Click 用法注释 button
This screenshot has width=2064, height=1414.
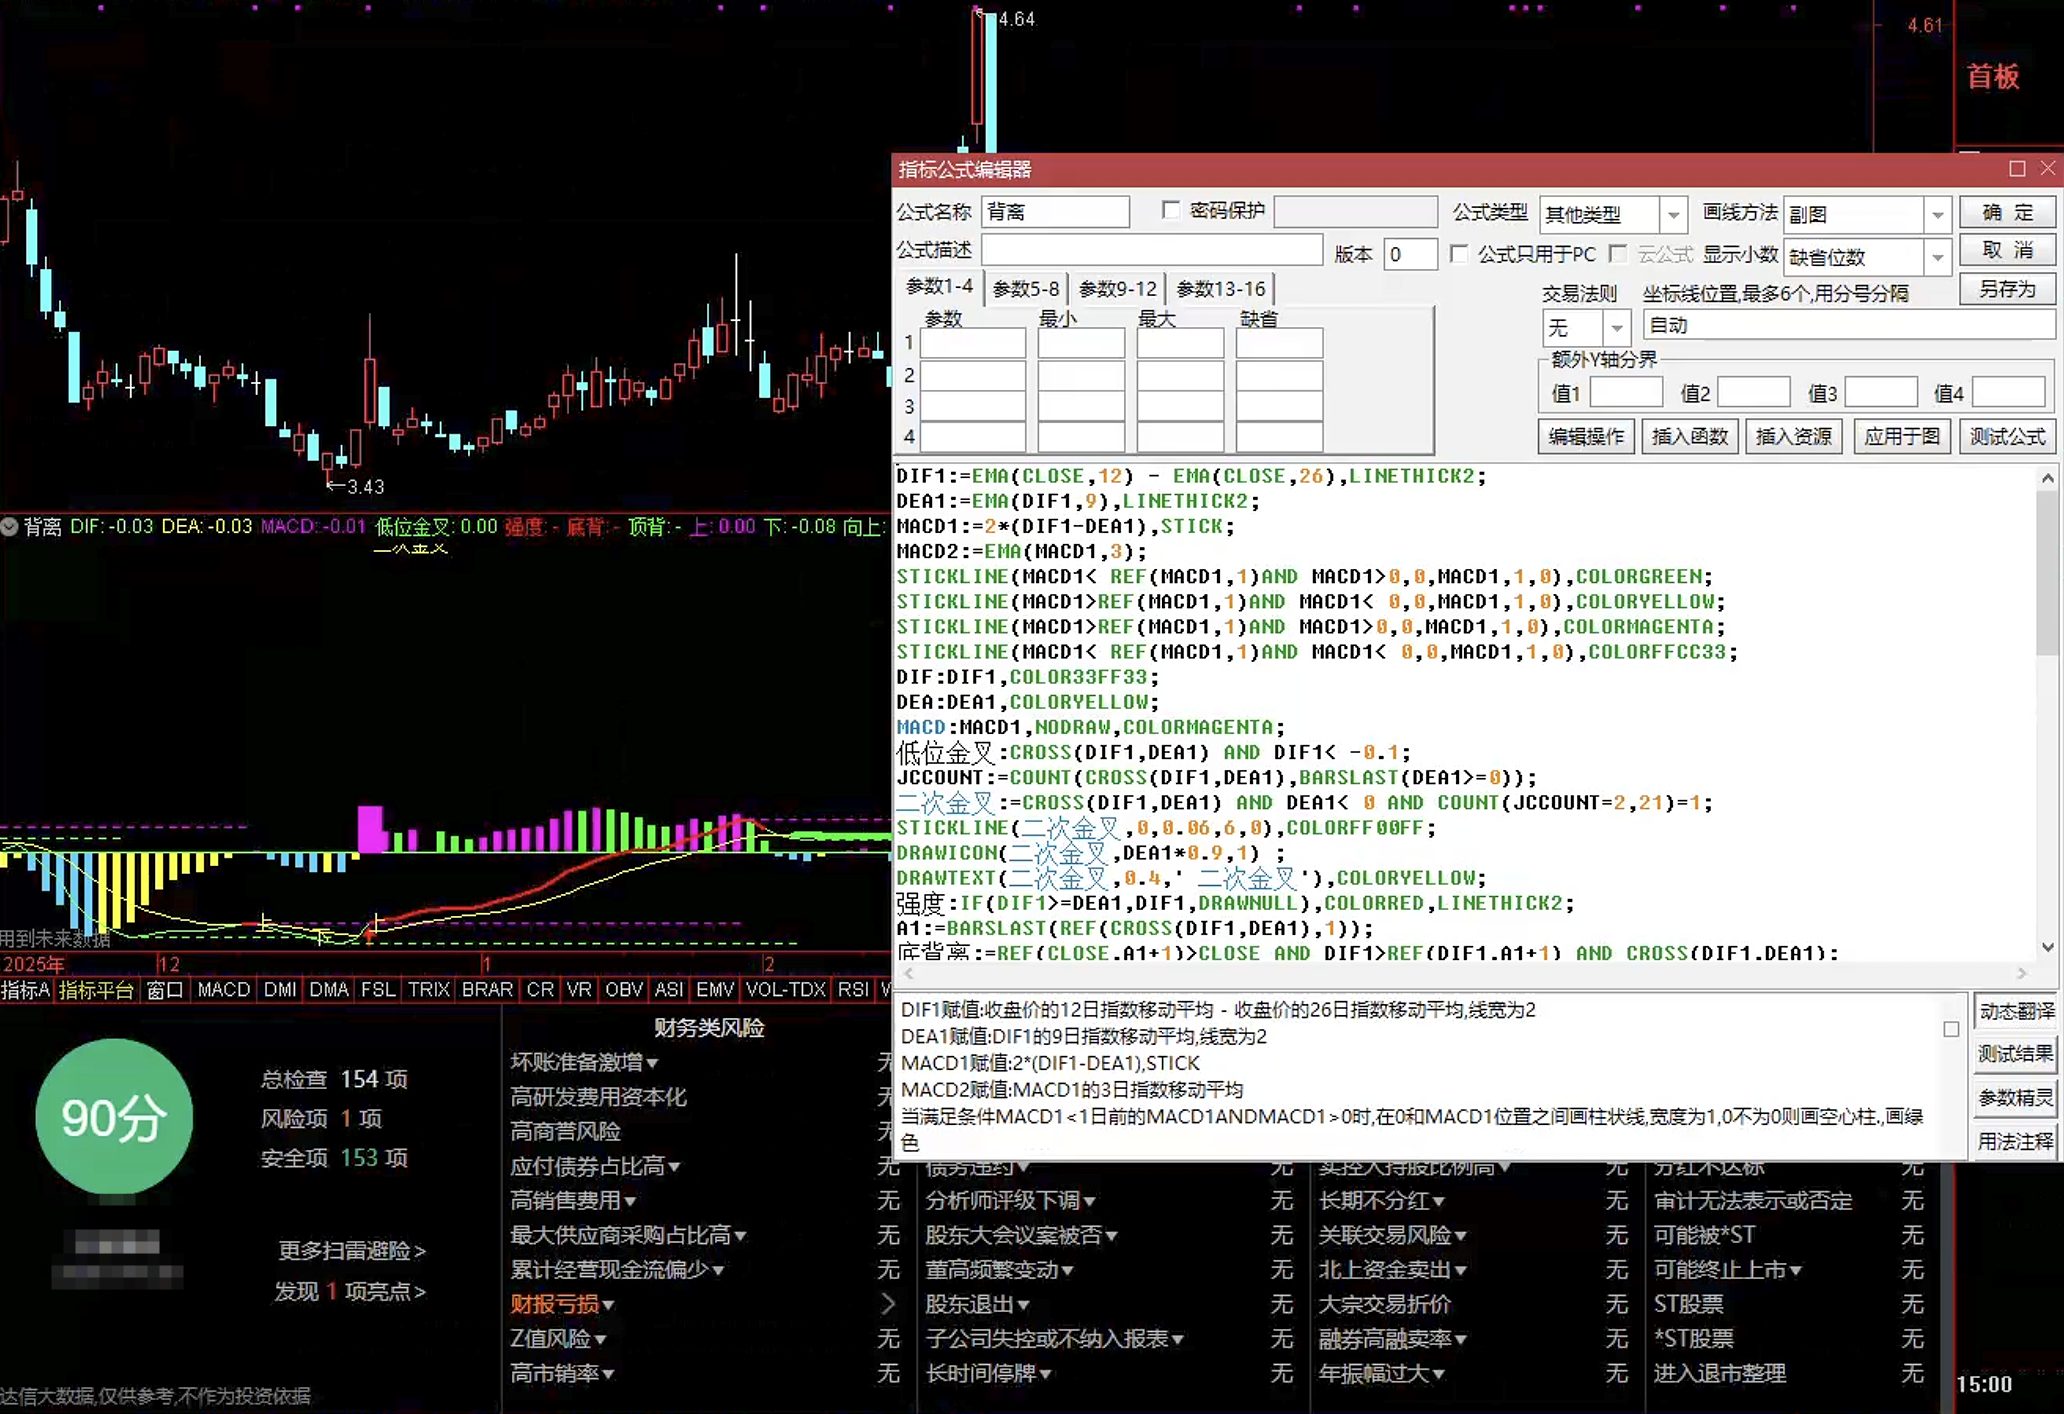[2015, 1141]
